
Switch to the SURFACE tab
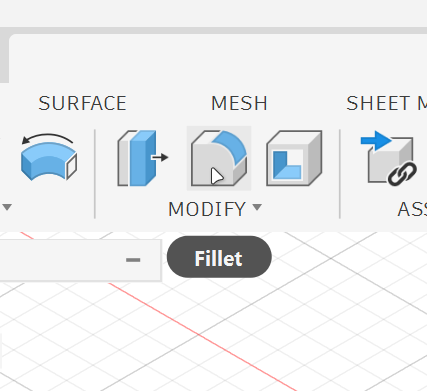point(82,103)
